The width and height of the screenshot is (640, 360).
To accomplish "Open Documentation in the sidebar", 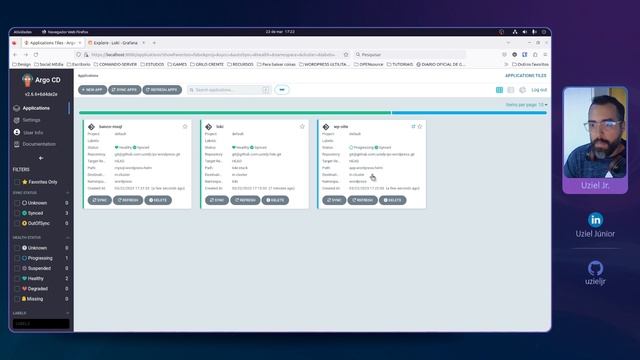I will [x=39, y=144].
